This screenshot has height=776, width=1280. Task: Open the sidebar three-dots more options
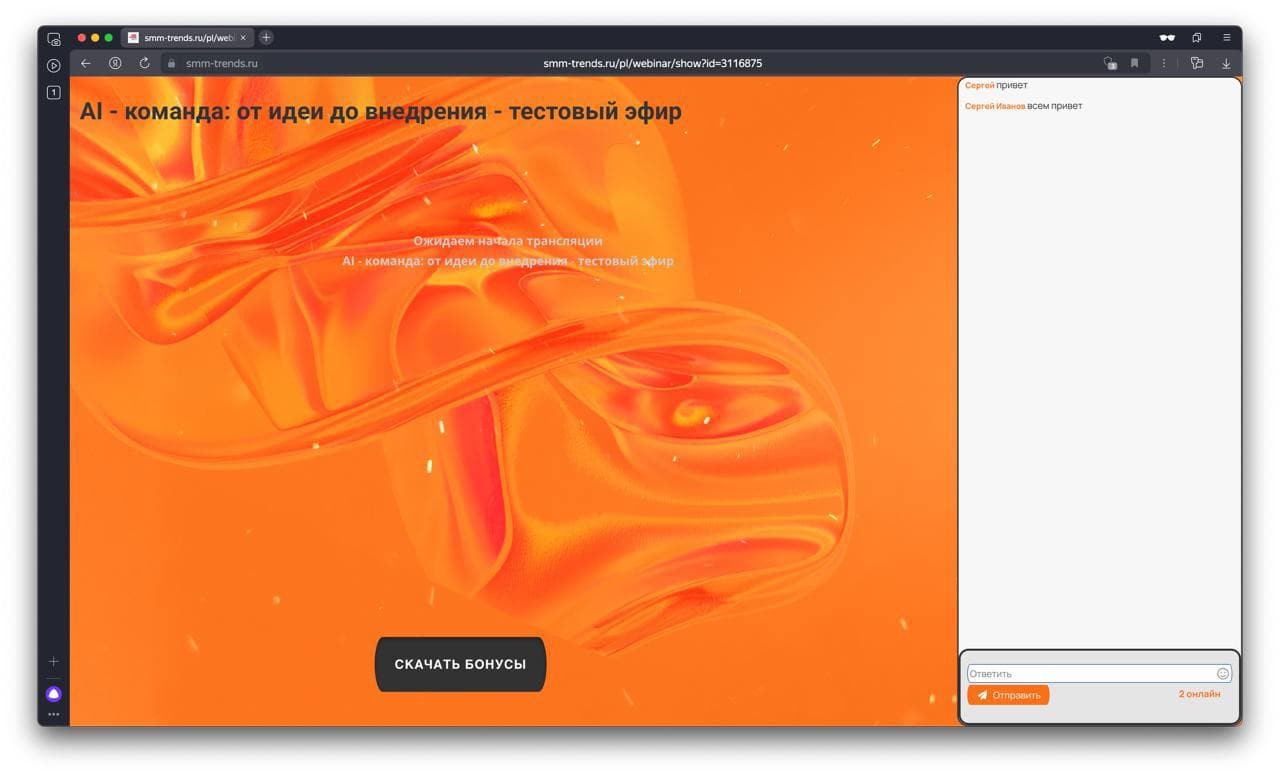click(54, 714)
